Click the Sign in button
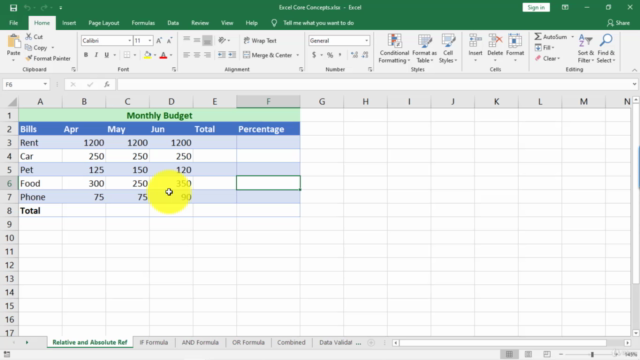 pyautogui.click(x=536, y=7)
